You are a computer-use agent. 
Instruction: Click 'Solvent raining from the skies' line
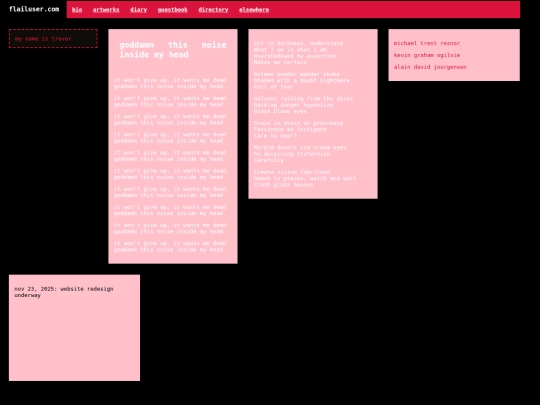click(303, 98)
